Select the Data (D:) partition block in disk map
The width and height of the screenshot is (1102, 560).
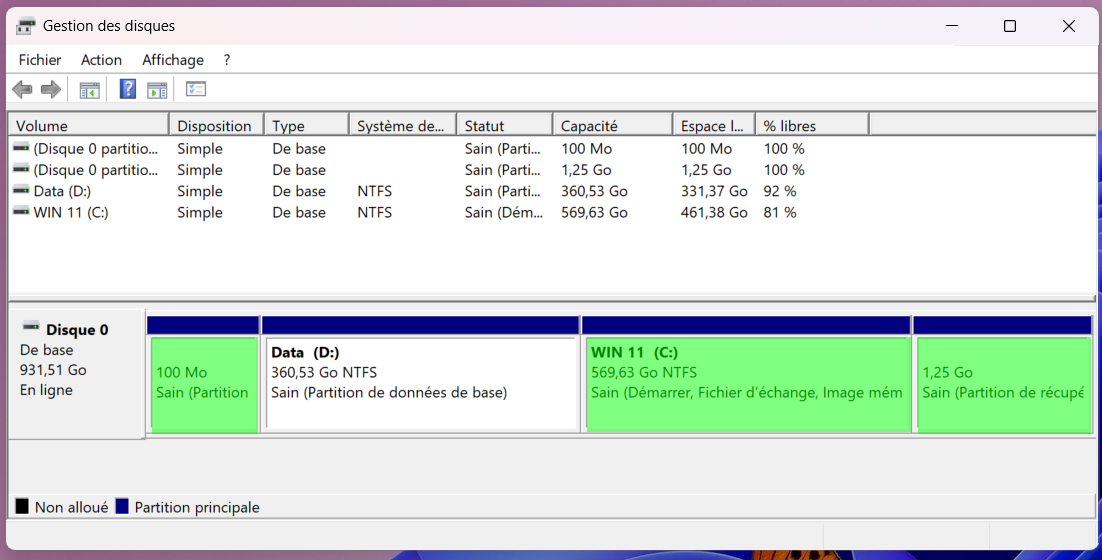[x=420, y=384]
